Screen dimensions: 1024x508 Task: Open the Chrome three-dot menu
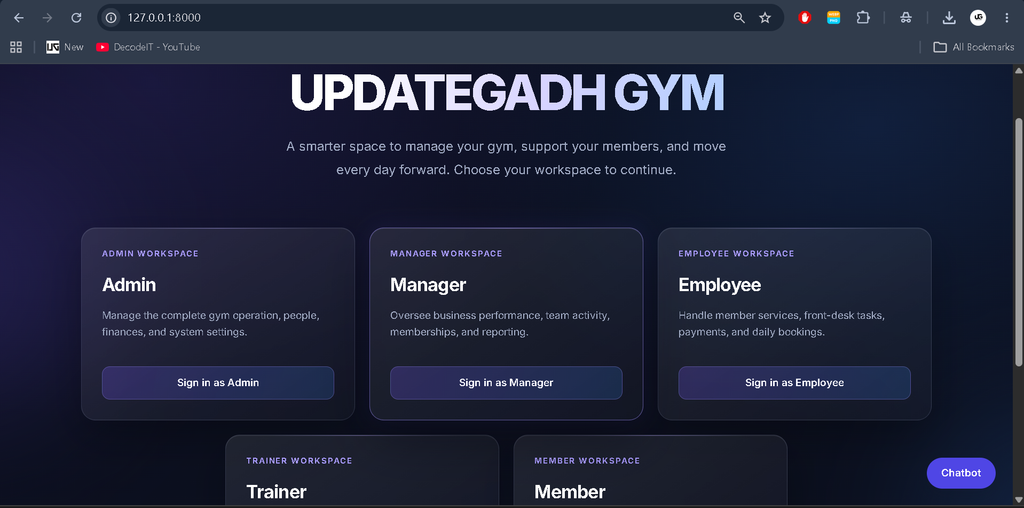pyautogui.click(x=1006, y=18)
